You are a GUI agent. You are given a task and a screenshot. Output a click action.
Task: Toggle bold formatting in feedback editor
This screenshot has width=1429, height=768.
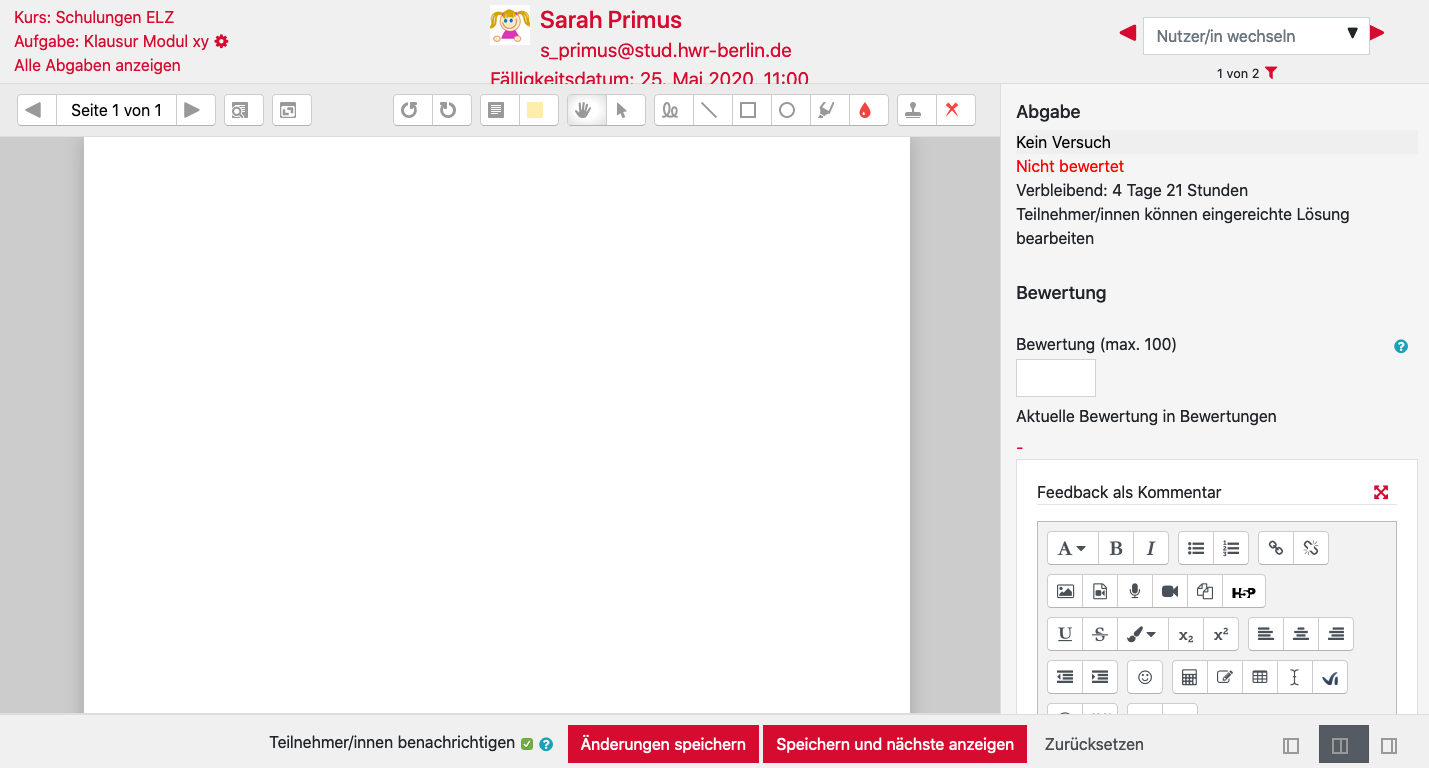(1116, 548)
